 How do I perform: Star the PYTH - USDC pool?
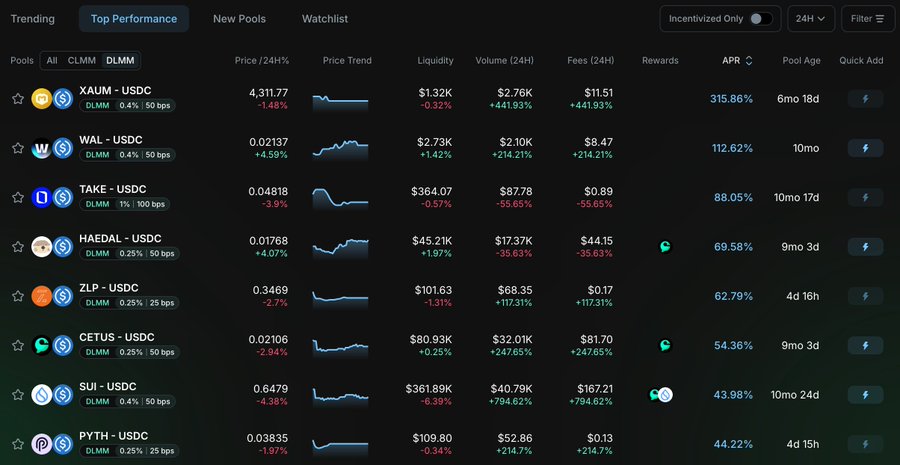[18, 444]
